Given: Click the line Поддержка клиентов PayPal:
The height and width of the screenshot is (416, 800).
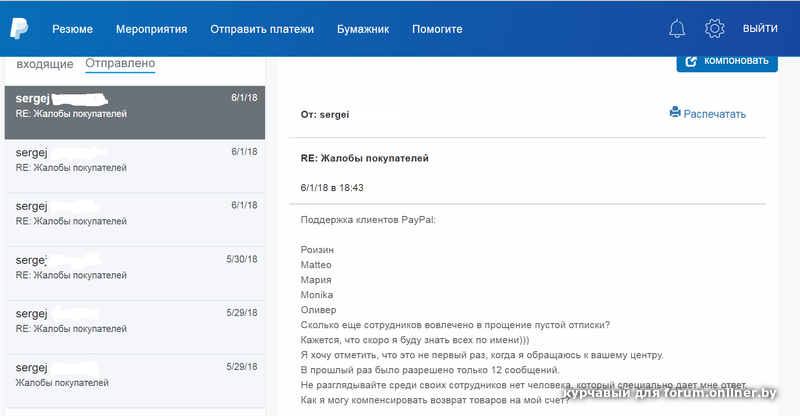Looking at the screenshot, I should point(368,220).
